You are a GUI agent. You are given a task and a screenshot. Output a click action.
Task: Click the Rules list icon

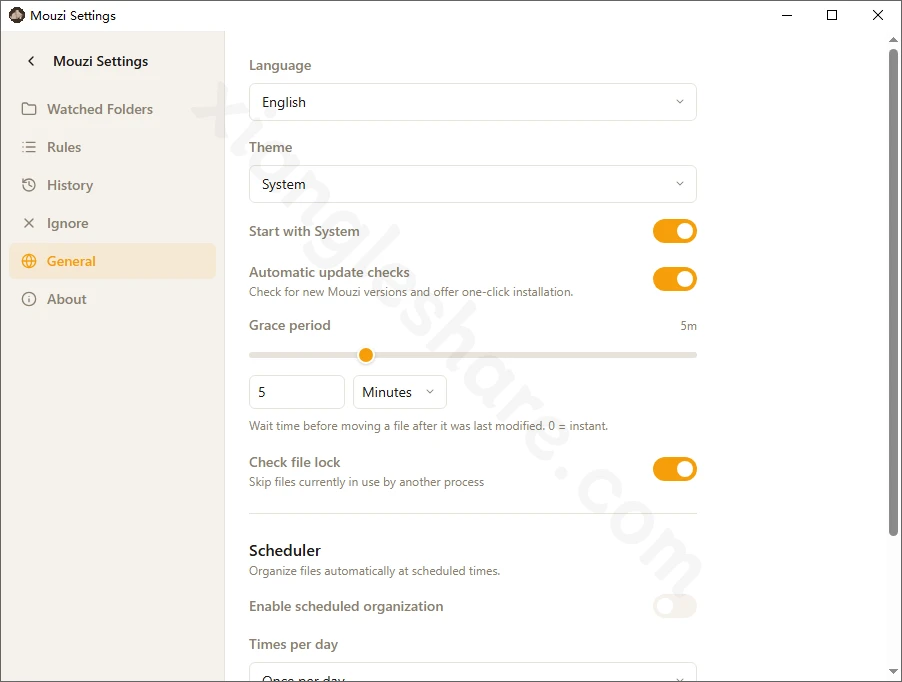coord(29,147)
